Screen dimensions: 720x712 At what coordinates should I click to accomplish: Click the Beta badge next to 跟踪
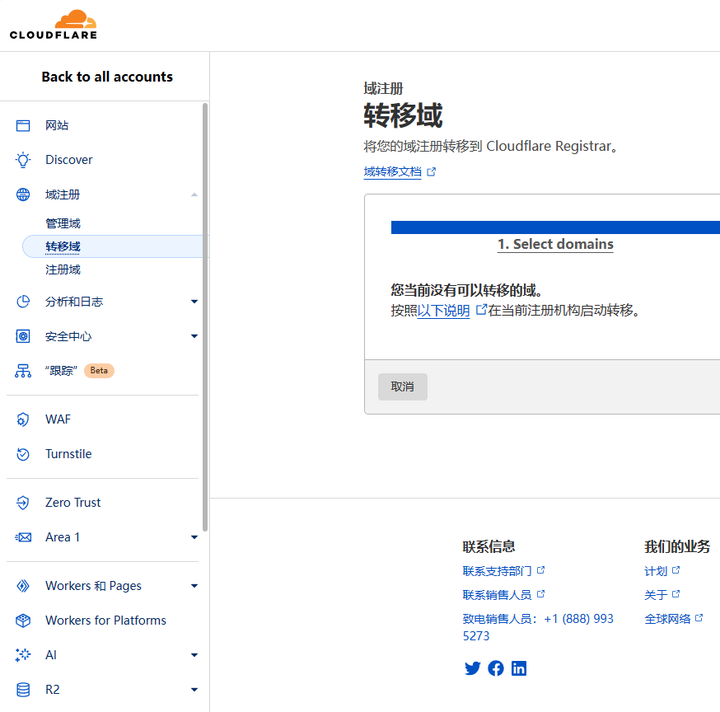pyautogui.click(x=99, y=370)
